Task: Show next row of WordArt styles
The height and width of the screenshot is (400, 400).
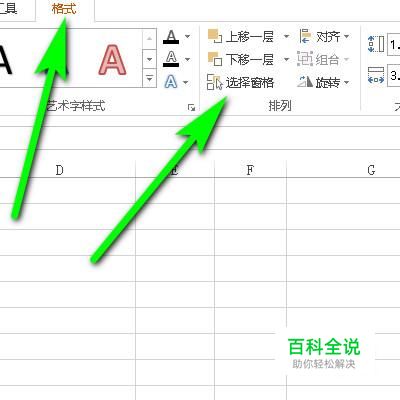Action: coord(149,59)
